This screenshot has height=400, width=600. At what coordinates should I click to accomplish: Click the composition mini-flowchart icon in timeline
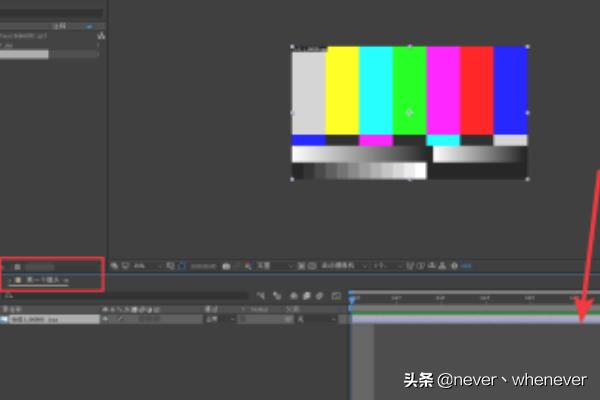click(260, 296)
